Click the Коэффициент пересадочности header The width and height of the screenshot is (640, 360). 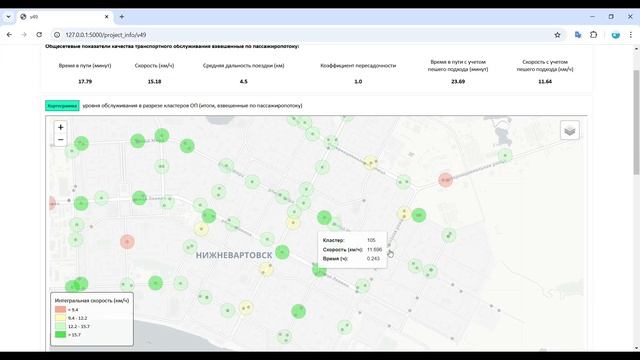pos(358,65)
